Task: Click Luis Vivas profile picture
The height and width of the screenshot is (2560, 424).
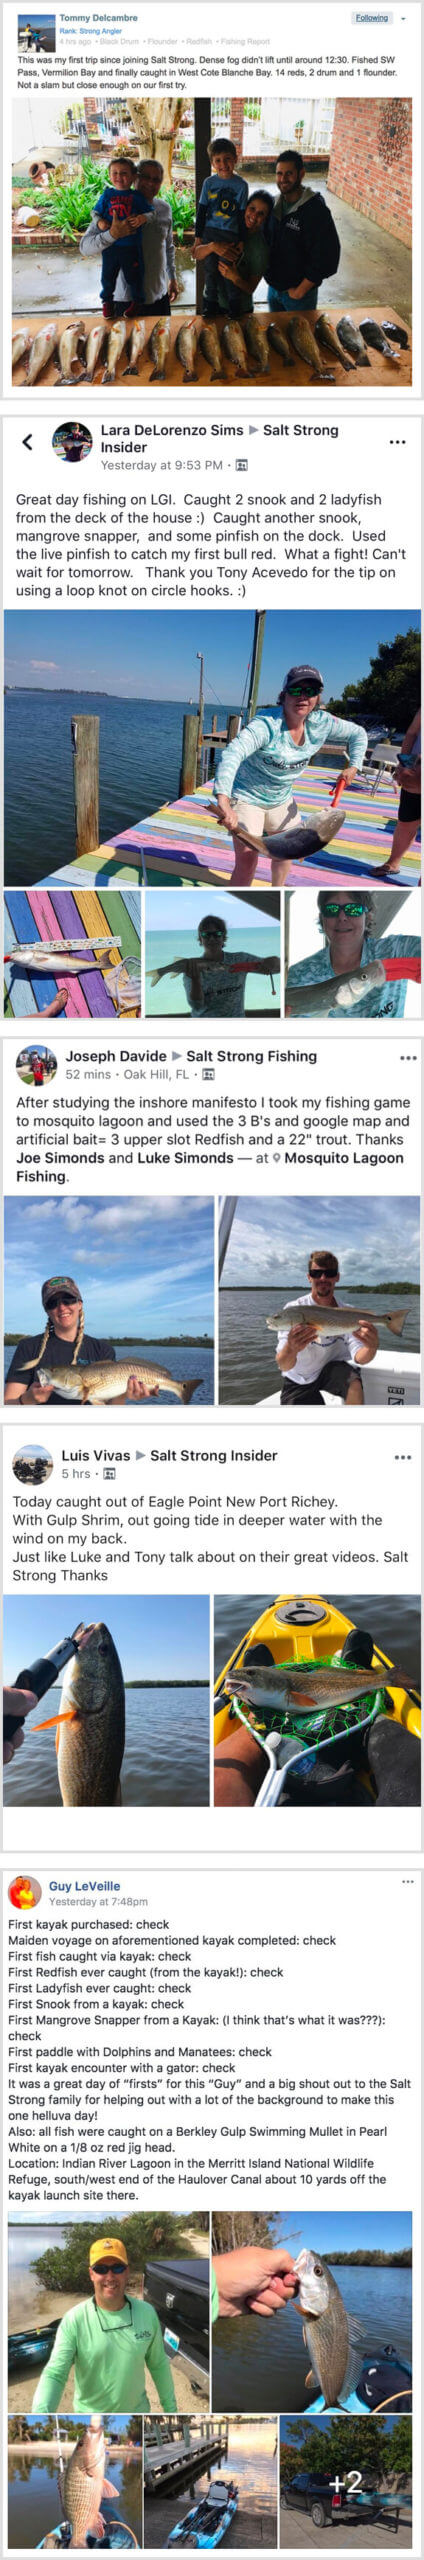Action: pyautogui.click(x=32, y=1464)
